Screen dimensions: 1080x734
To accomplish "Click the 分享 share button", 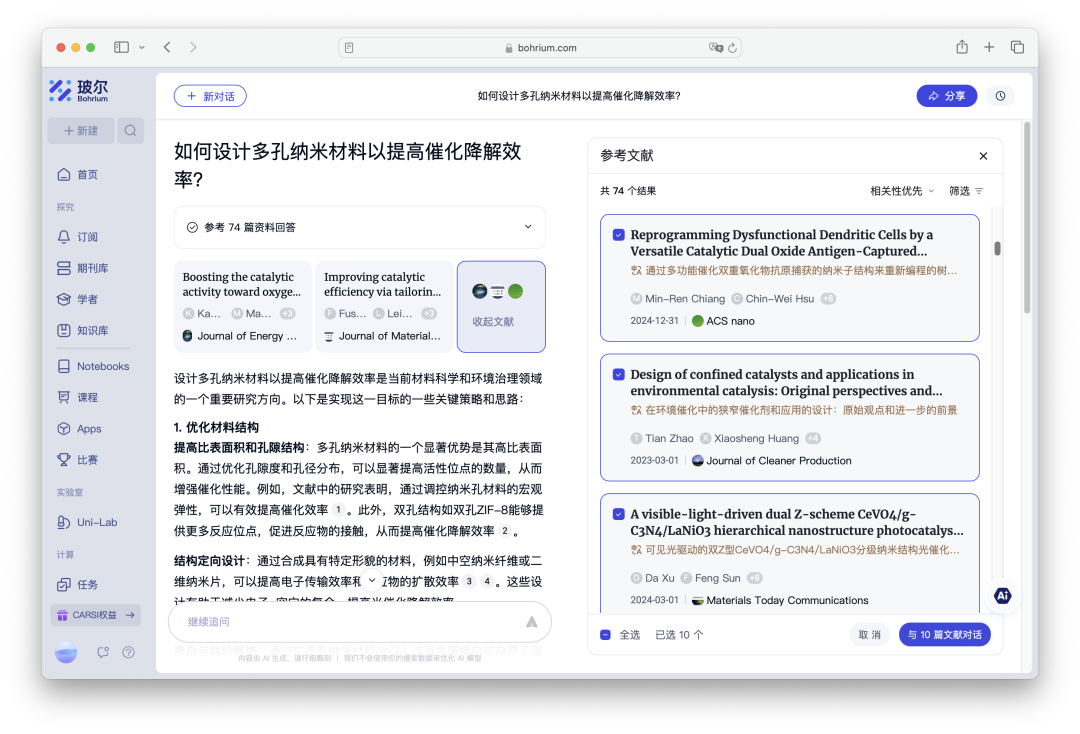I will tap(946, 96).
